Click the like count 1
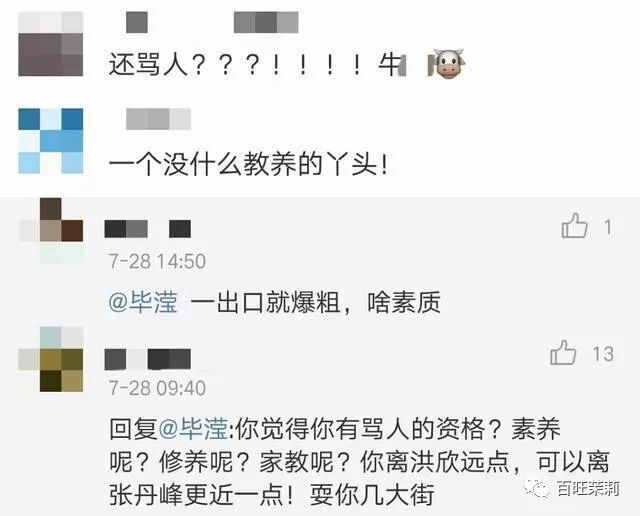This screenshot has height=516, width=640. tap(608, 227)
